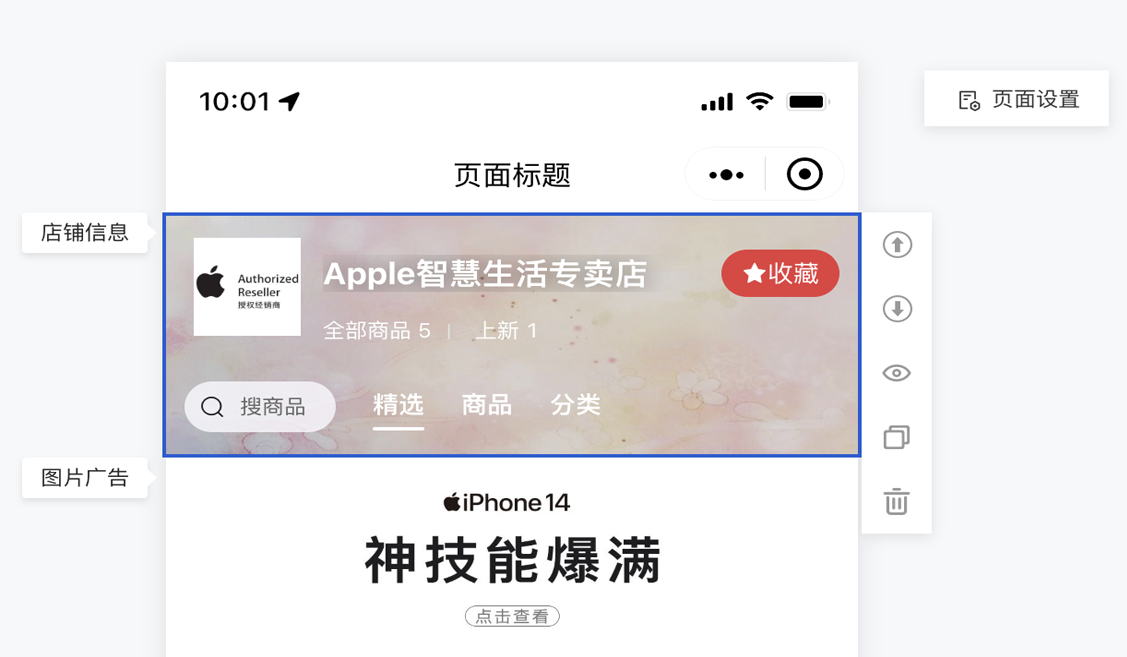The height and width of the screenshot is (657, 1127).
Task: Click the 全部商品 5 count
Action: [377, 331]
